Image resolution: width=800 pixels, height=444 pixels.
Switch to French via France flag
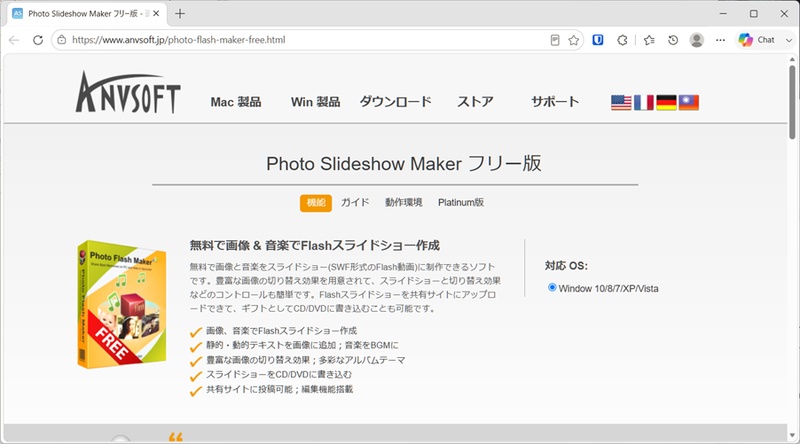point(643,103)
